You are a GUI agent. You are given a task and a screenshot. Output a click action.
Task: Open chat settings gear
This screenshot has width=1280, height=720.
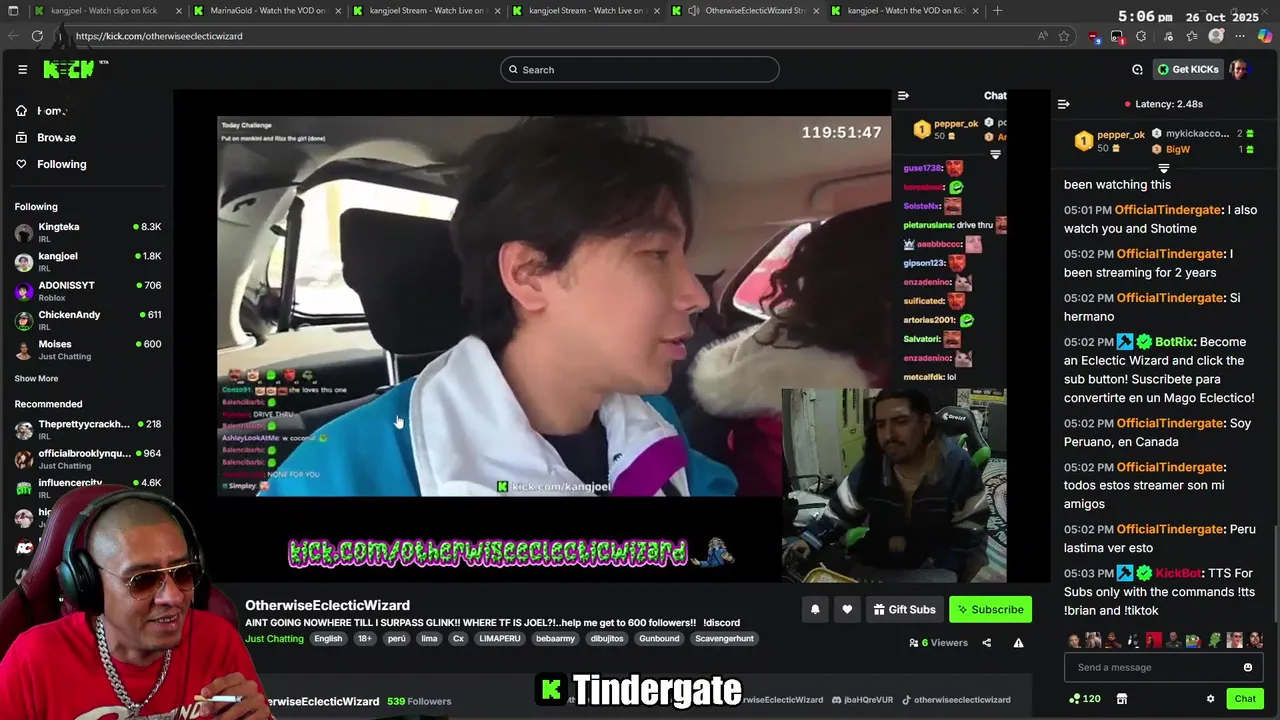[x=1210, y=699]
